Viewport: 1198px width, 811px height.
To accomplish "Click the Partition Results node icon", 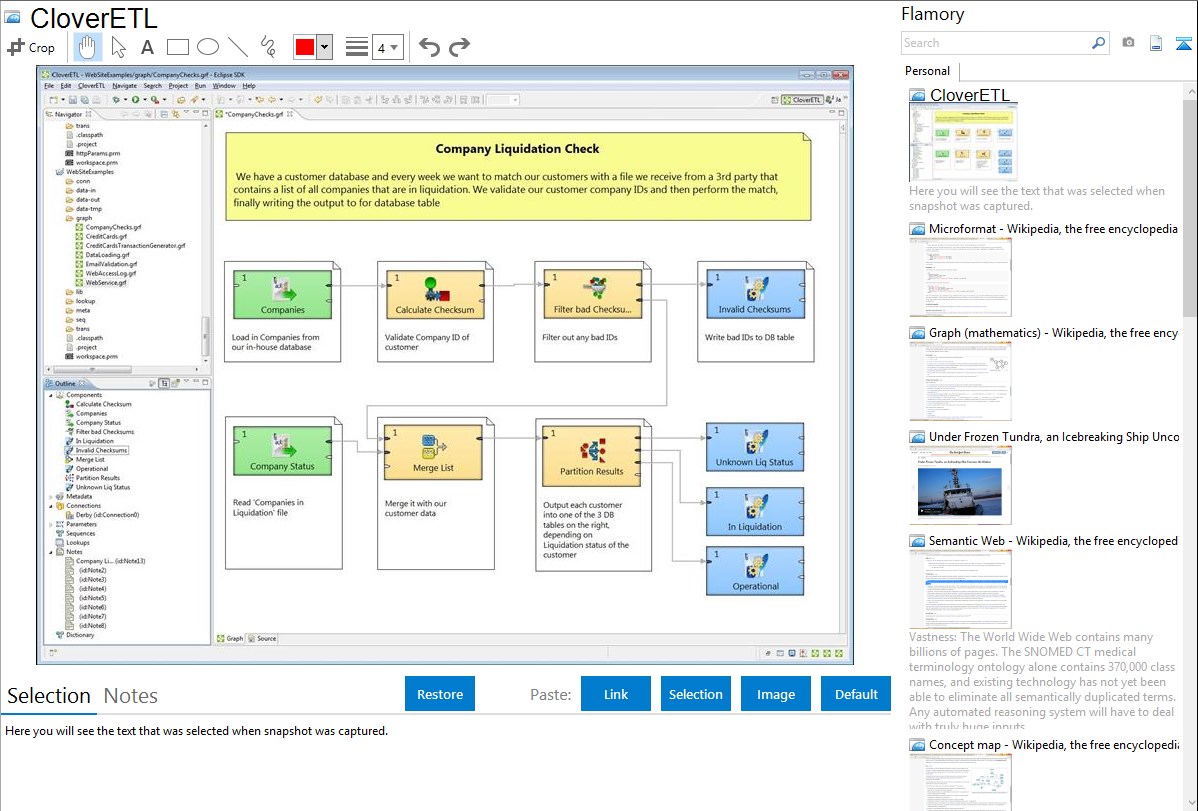I will [593, 451].
